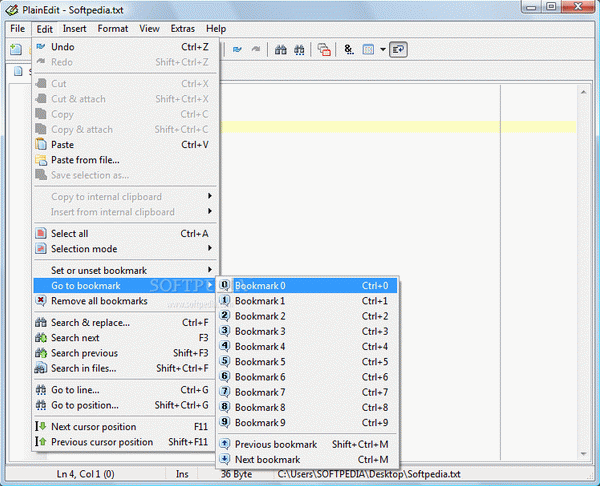Click the Ln 4, Col 1 status text
The width and height of the screenshot is (600, 486).
click(x=85, y=474)
